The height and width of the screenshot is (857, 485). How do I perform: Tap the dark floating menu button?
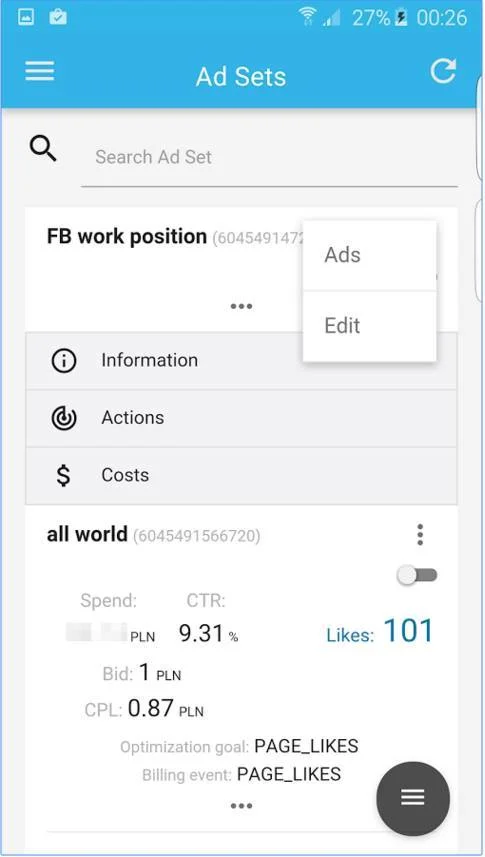pyautogui.click(x=413, y=798)
